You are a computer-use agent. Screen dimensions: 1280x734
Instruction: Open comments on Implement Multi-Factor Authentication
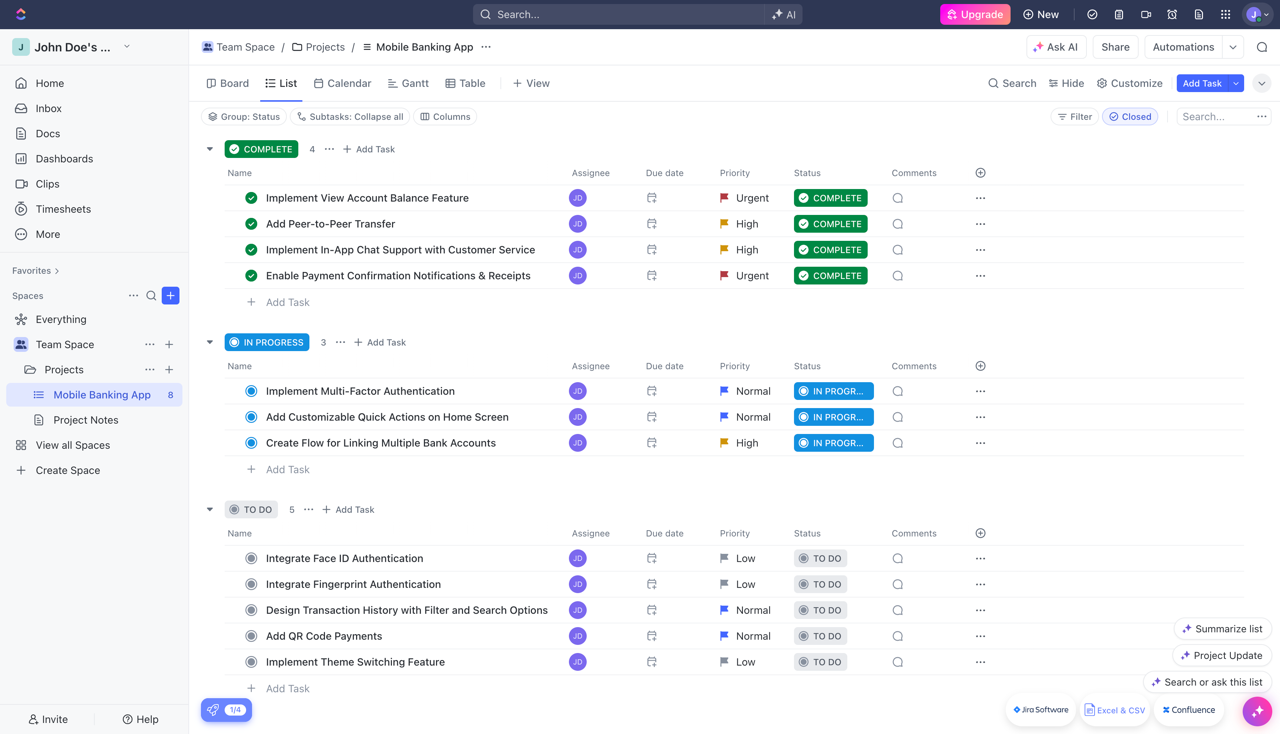coord(899,391)
